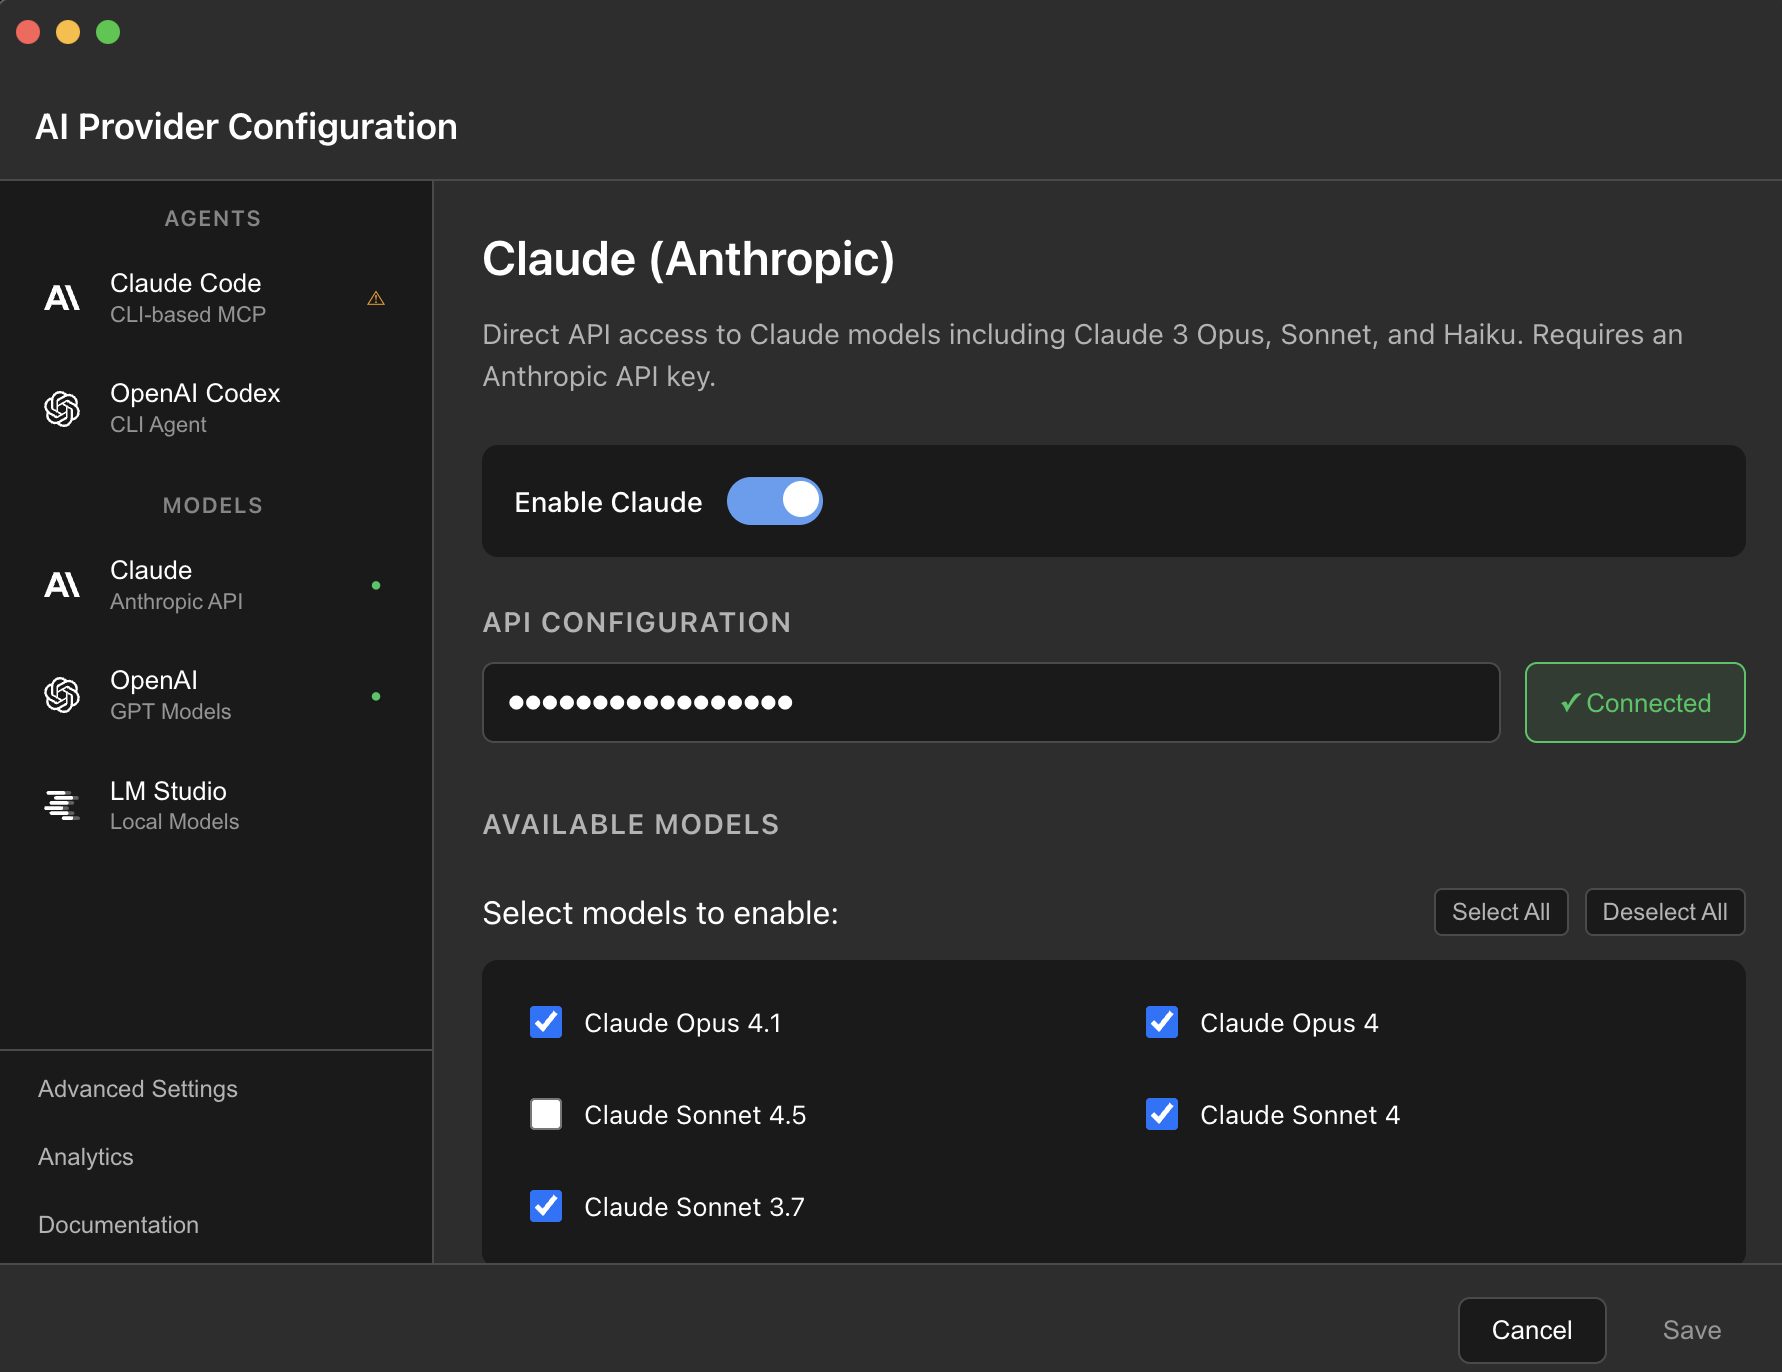Toggle the Enable Claude switch
1782x1372 pixels.
(774, 501)
